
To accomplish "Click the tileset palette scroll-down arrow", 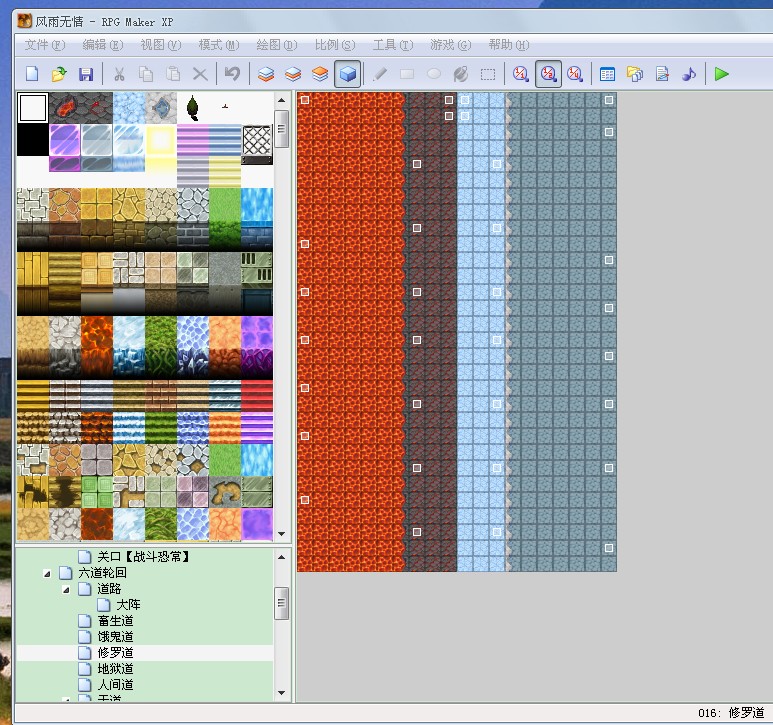I will click(x=281, y=534).
